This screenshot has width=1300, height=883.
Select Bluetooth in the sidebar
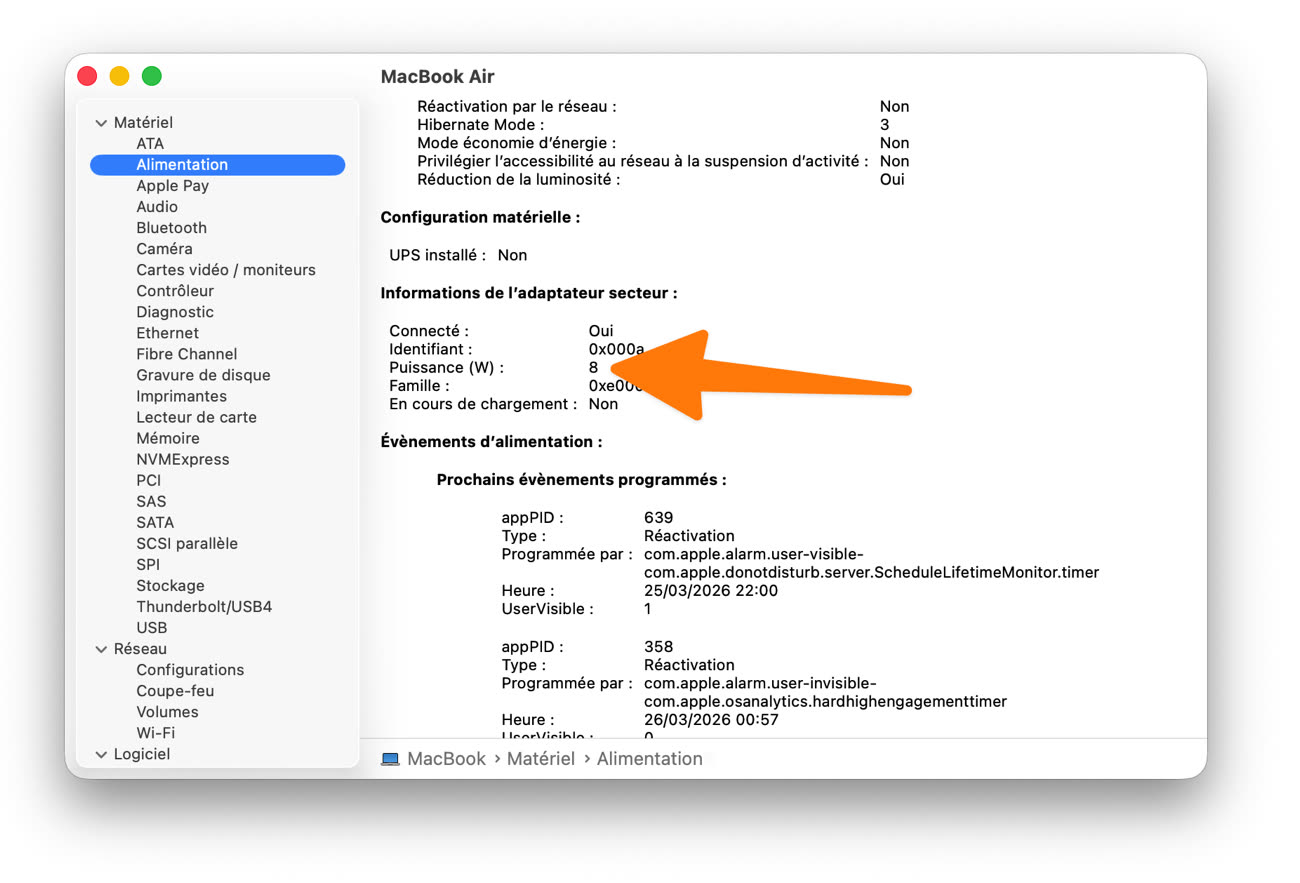point(171,228)
